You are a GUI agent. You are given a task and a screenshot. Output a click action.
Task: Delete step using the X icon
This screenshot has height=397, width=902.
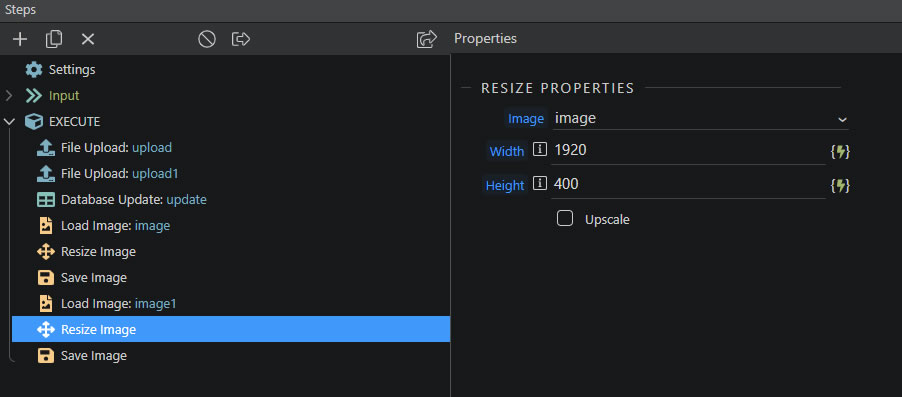point(87,39)
